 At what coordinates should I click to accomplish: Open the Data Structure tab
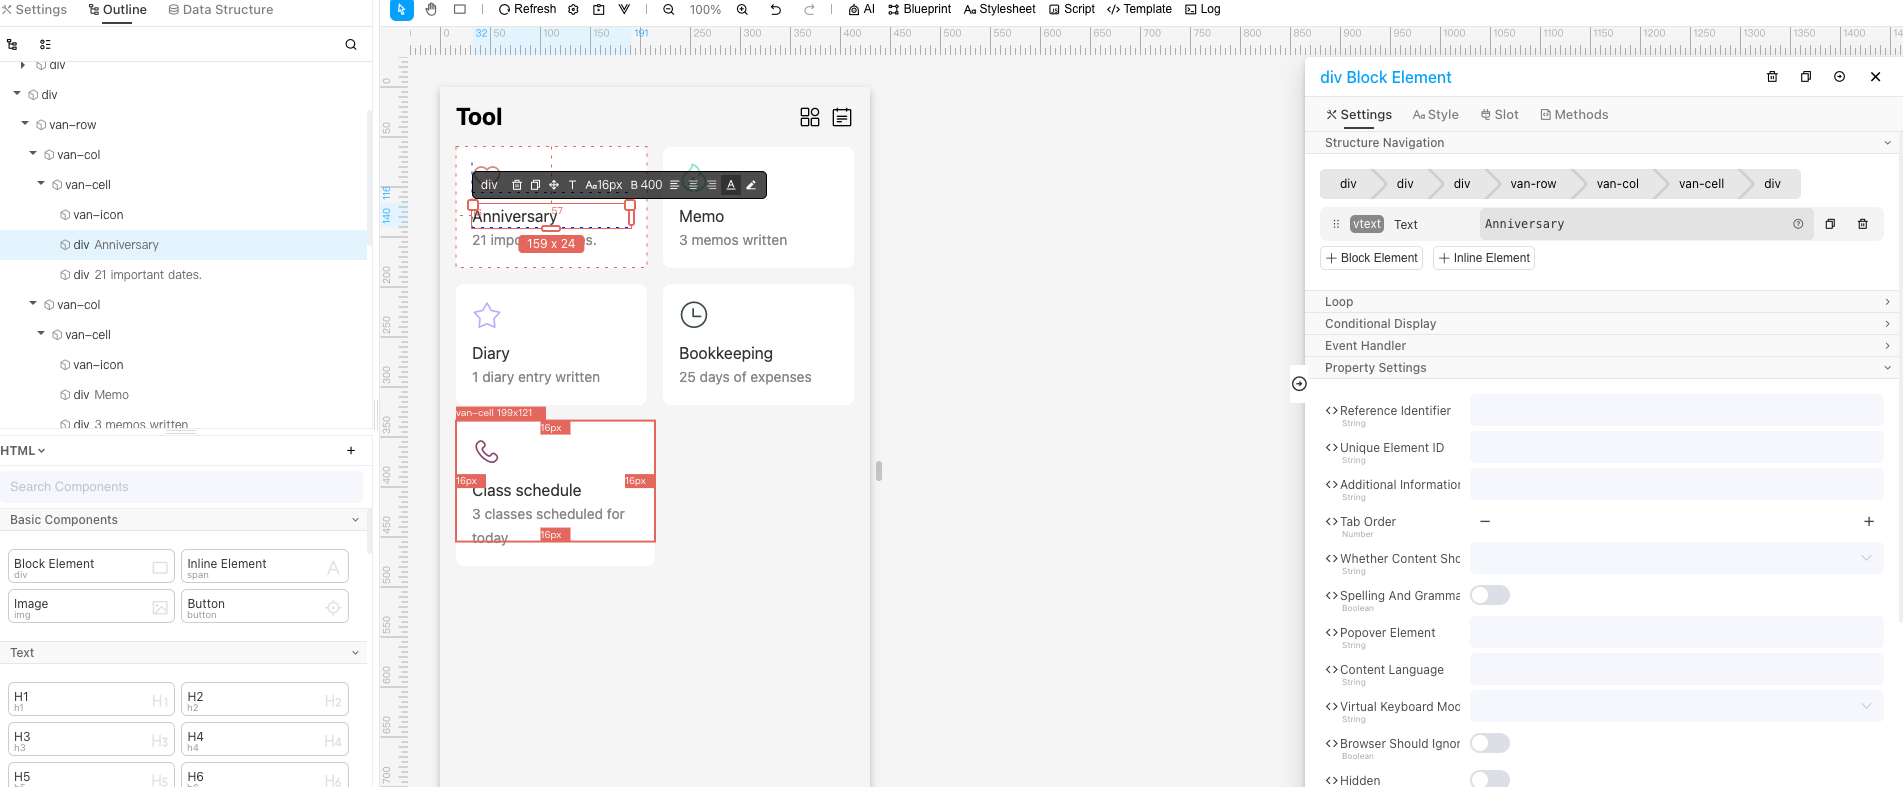pos(220,9)
